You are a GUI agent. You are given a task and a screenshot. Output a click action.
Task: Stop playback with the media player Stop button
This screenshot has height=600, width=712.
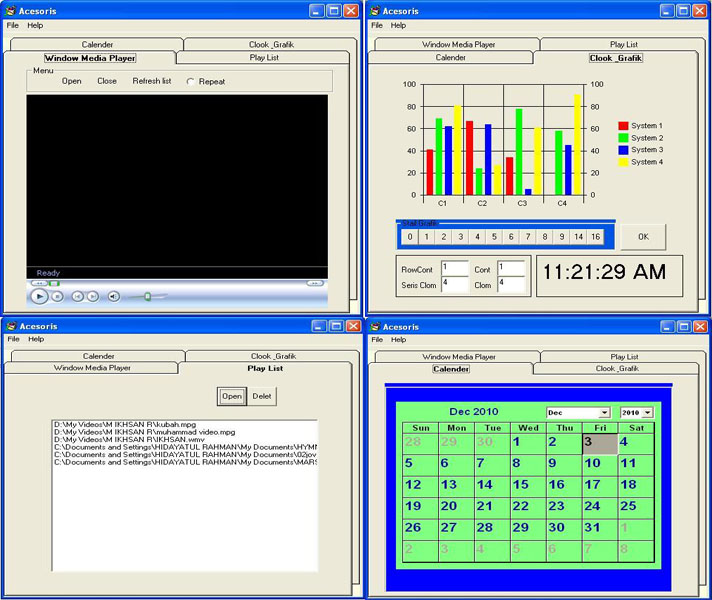tap(57, 297)
